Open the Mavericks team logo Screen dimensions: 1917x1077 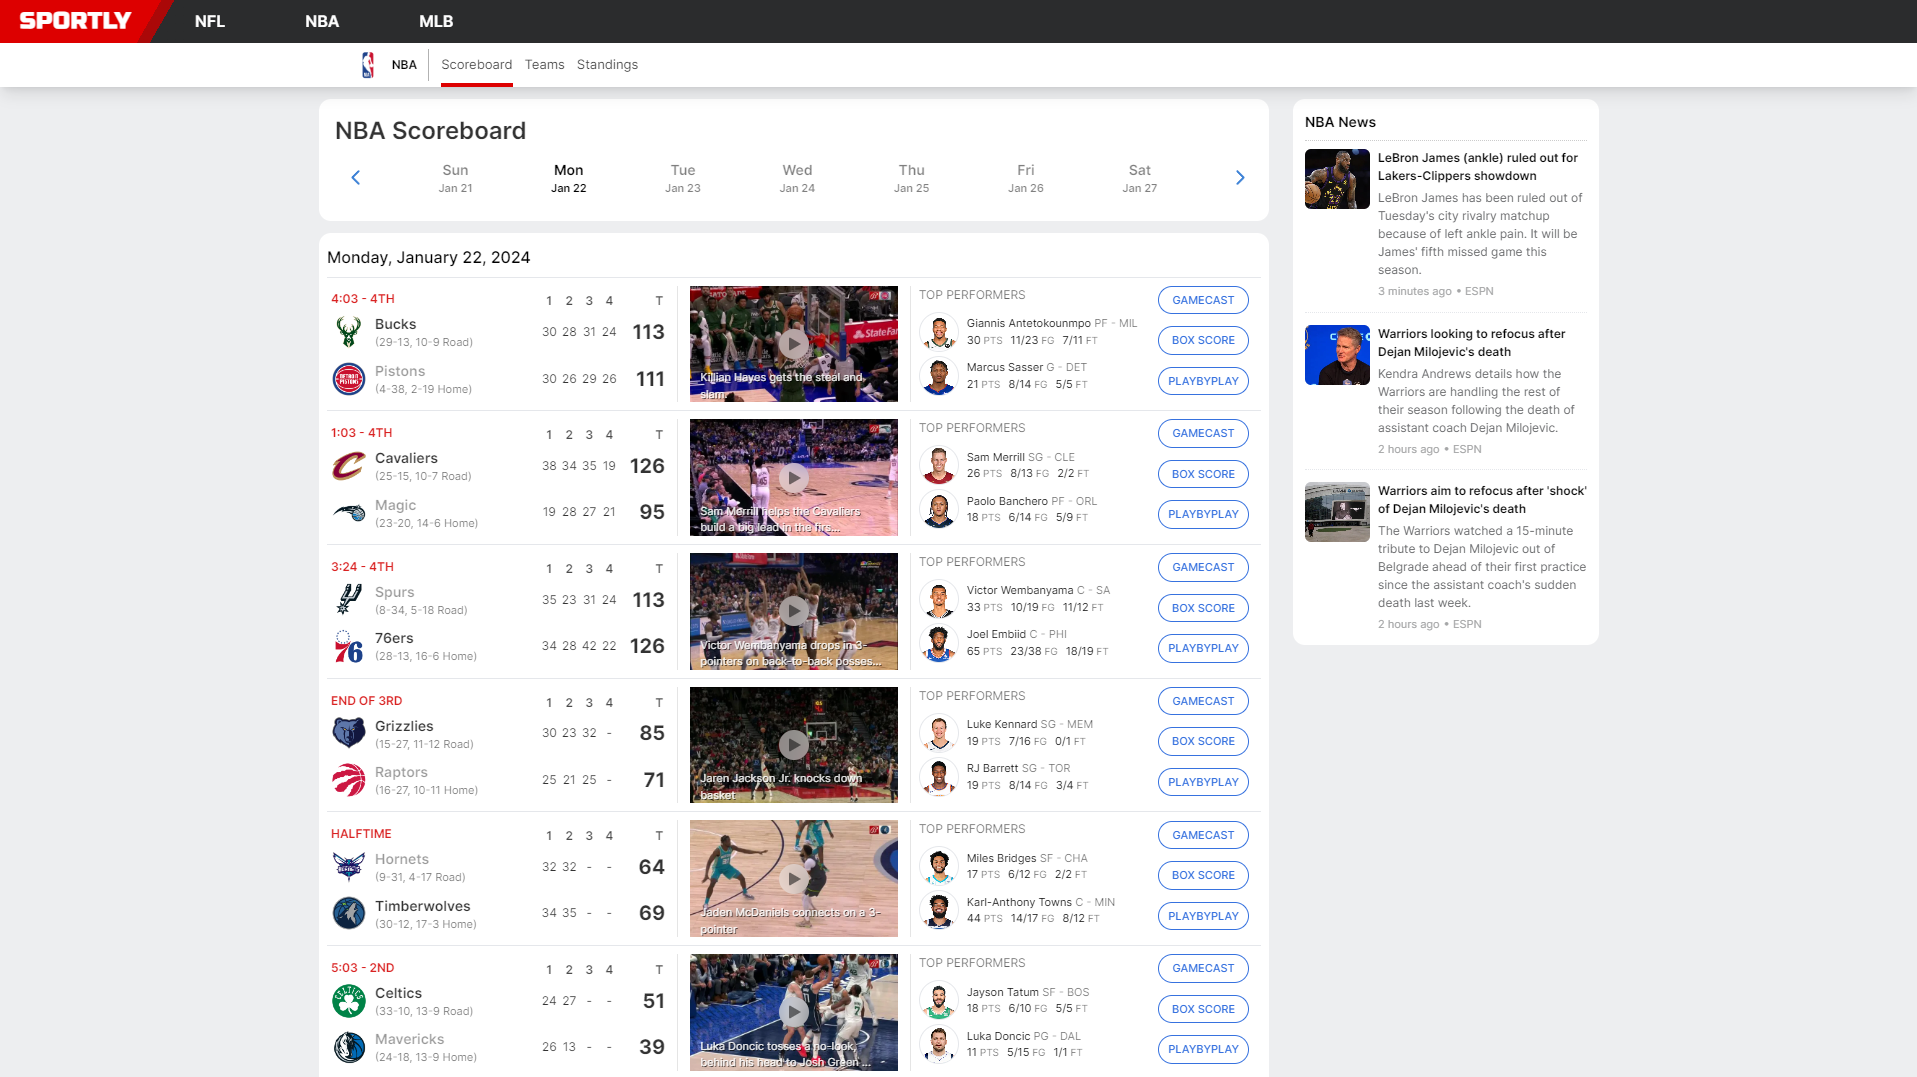tap(349, 1047)
